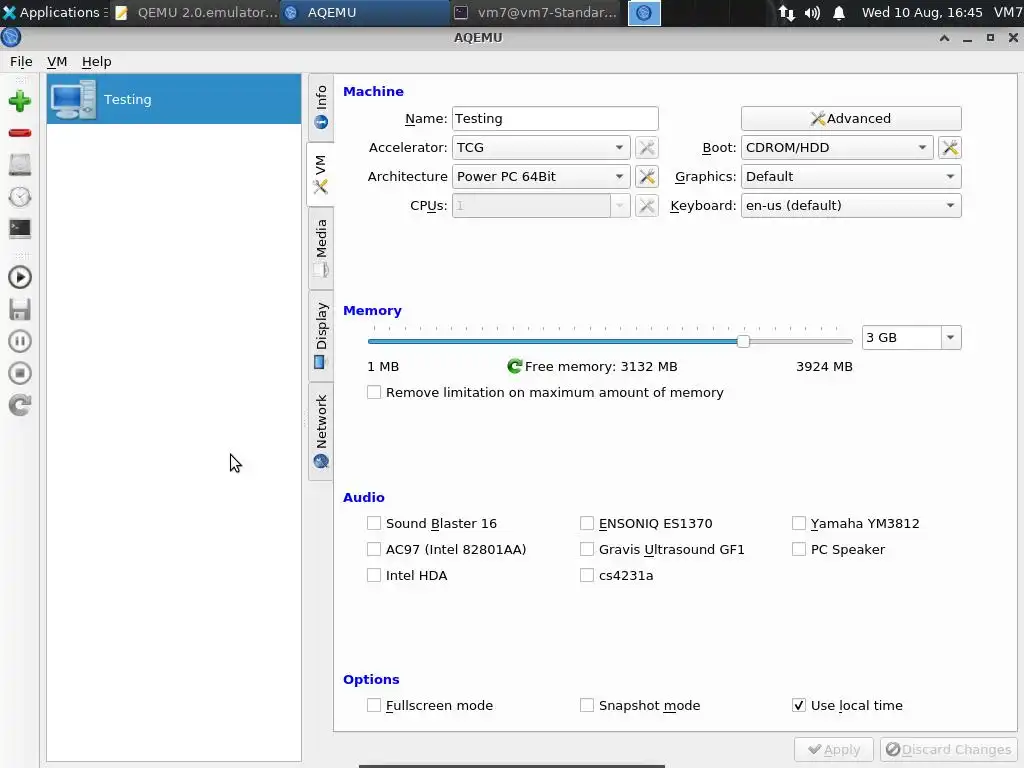Enable PC Speaker checkbox

click(x=799, y=549)
